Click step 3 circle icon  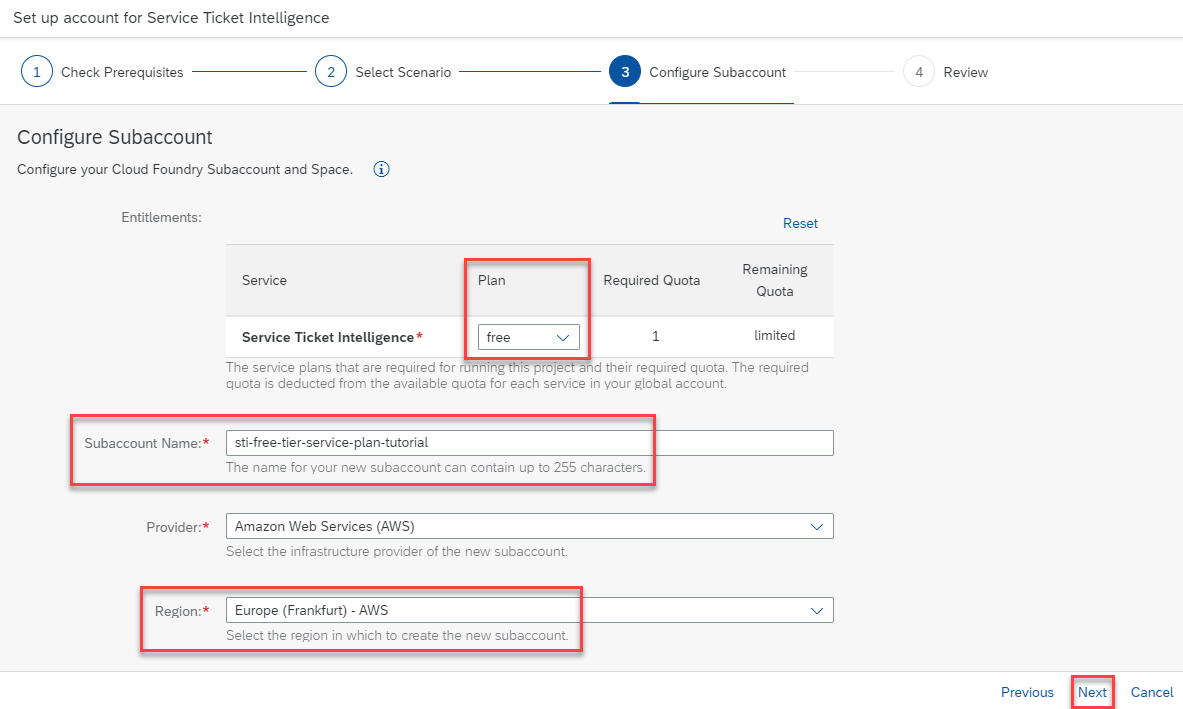(x=625, y=72)
